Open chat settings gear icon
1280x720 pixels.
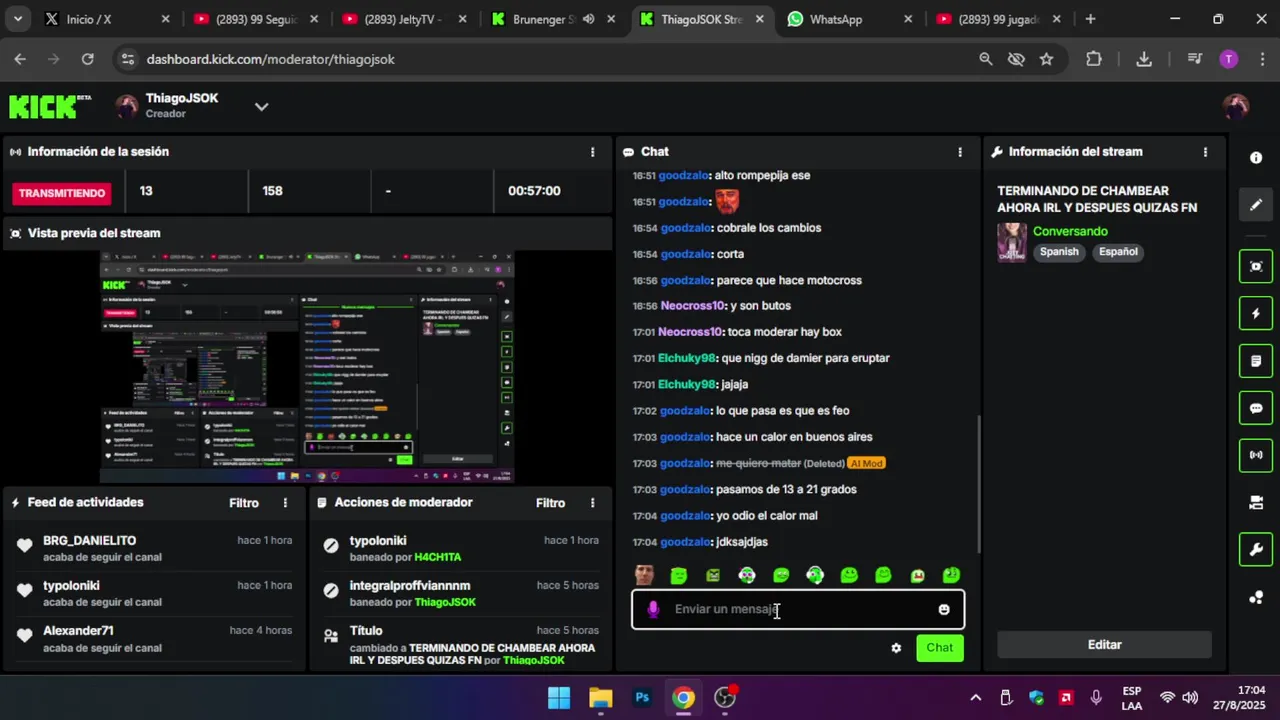pos(896,648)
